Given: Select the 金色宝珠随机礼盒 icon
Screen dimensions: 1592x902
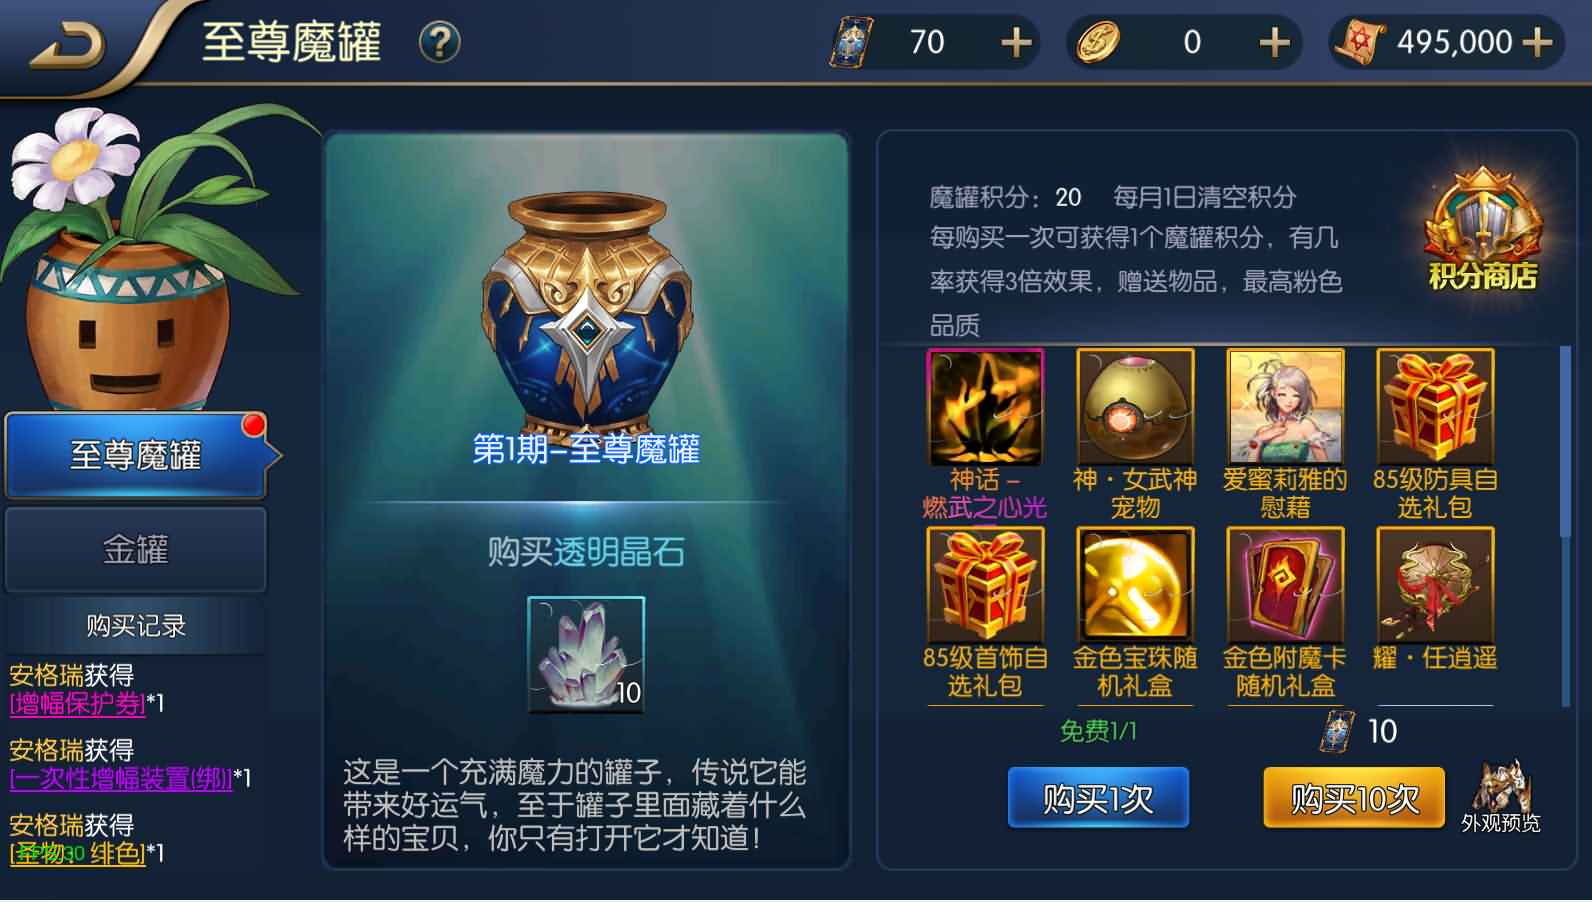Looking at the screenshot, I should coord(1135,585).
